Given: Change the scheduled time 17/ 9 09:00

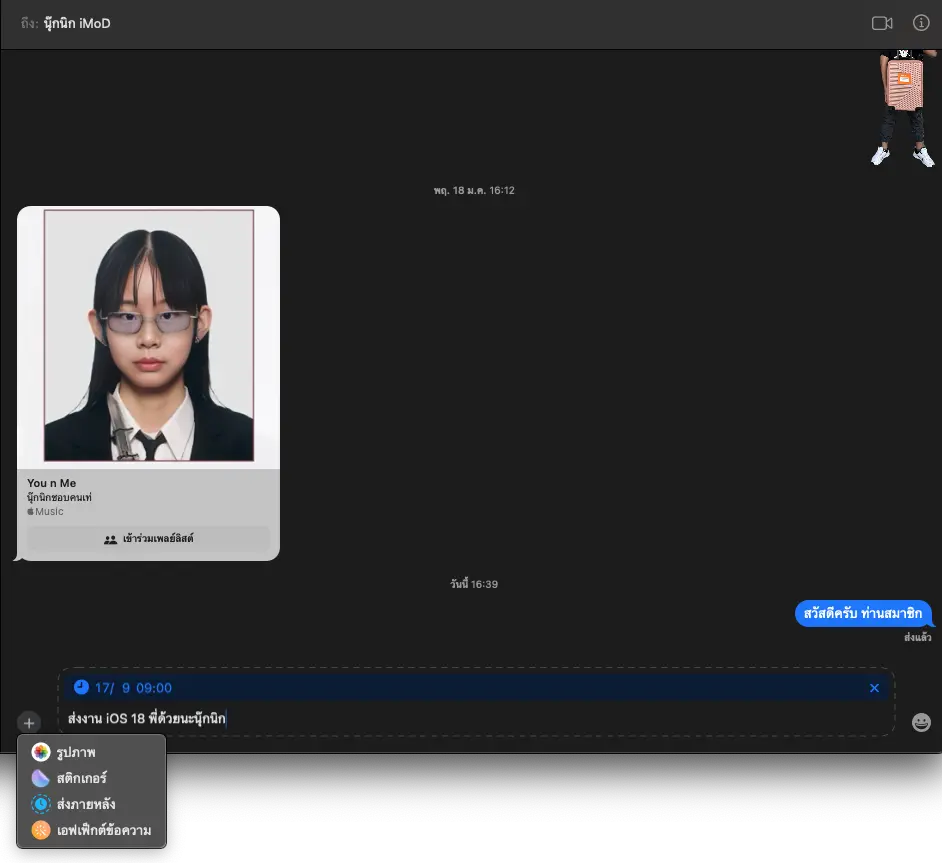Looking at the screenshot, I should click(x=133, y=688).
